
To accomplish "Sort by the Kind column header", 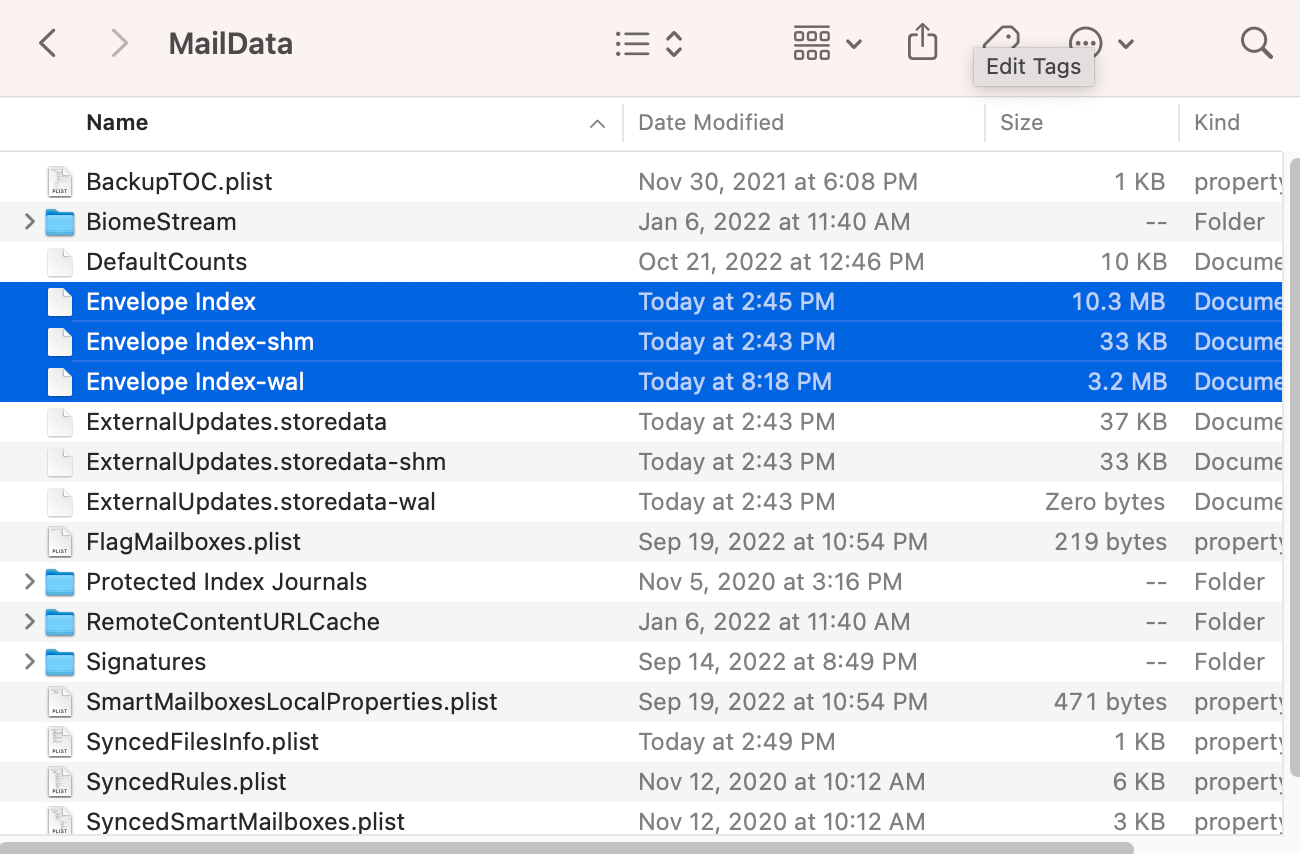I will (1217, 123).
